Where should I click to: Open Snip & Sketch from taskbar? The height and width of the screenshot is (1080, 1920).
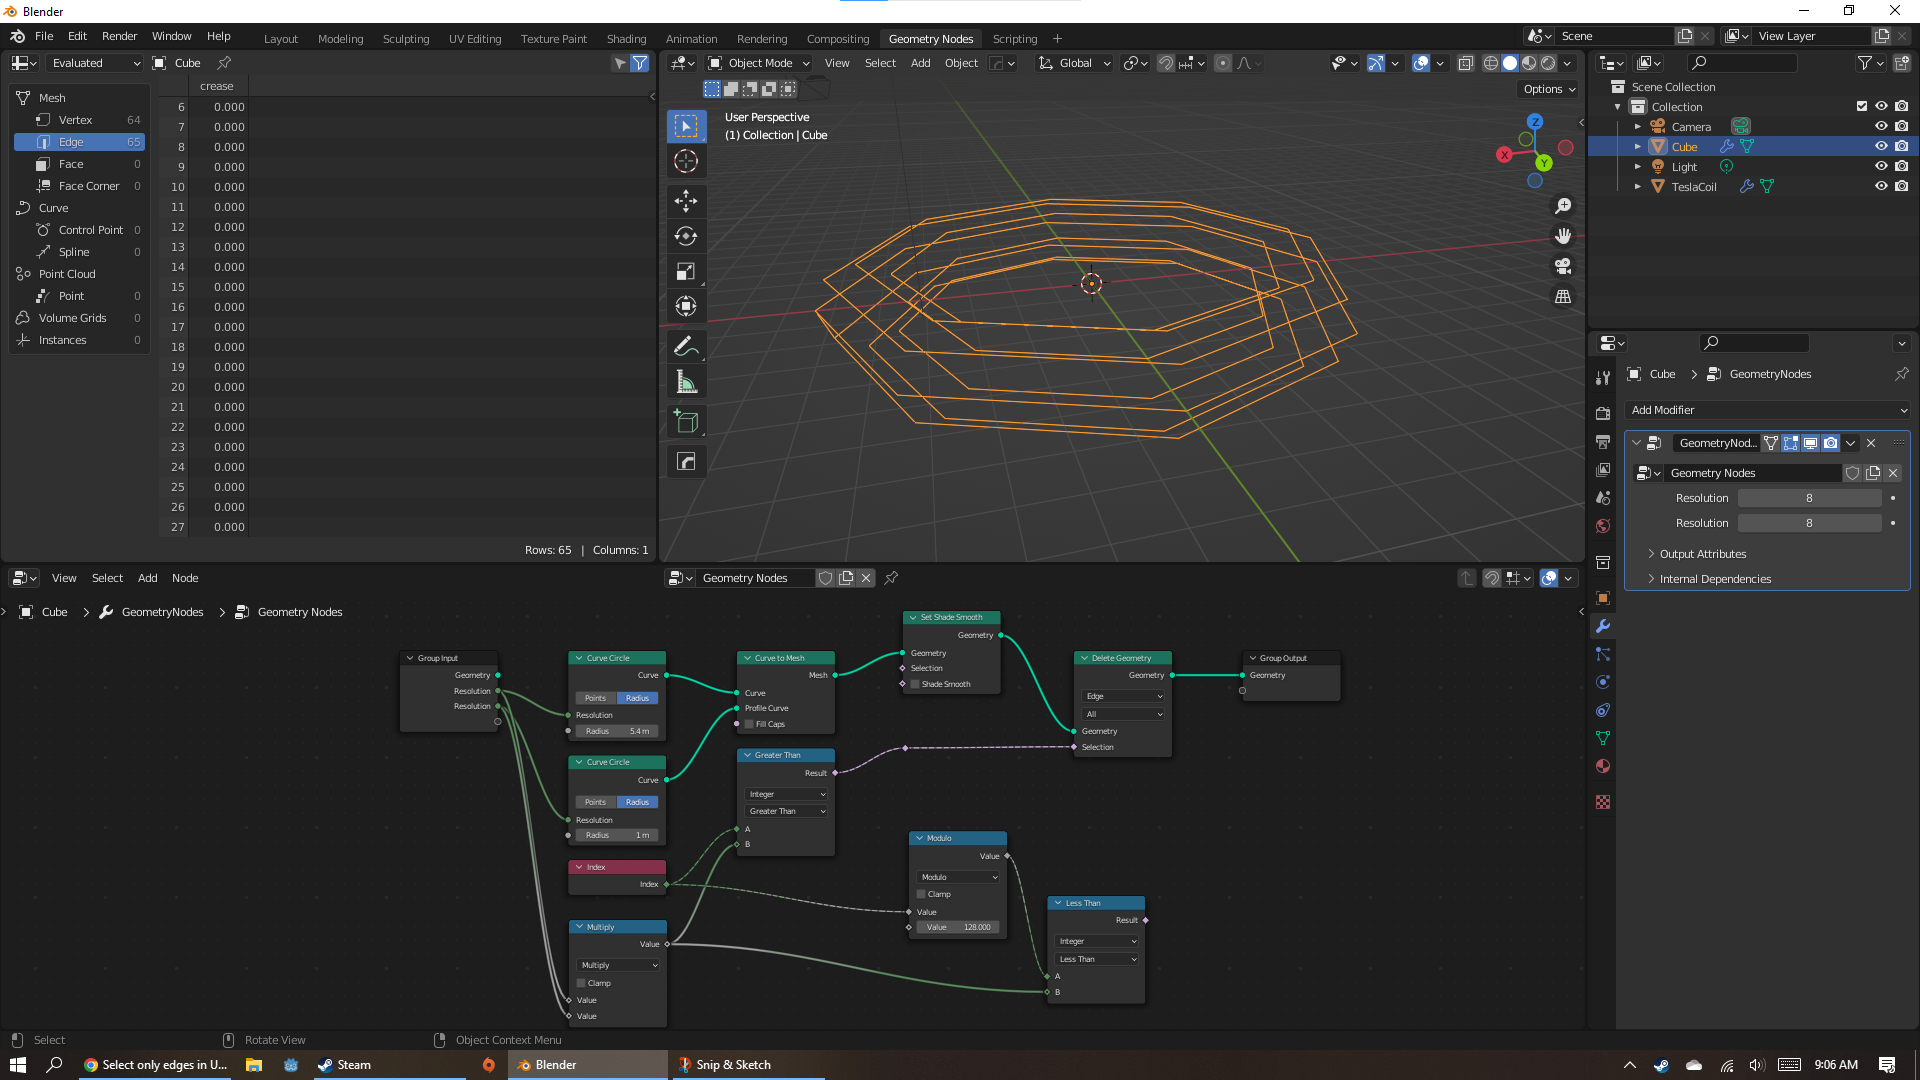pyautogui.click(x=747, y=1065)
